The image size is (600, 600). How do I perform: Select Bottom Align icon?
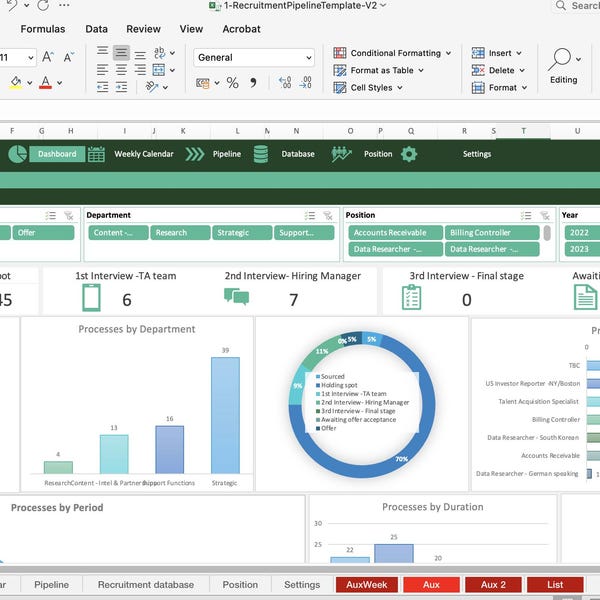[140, 55]
